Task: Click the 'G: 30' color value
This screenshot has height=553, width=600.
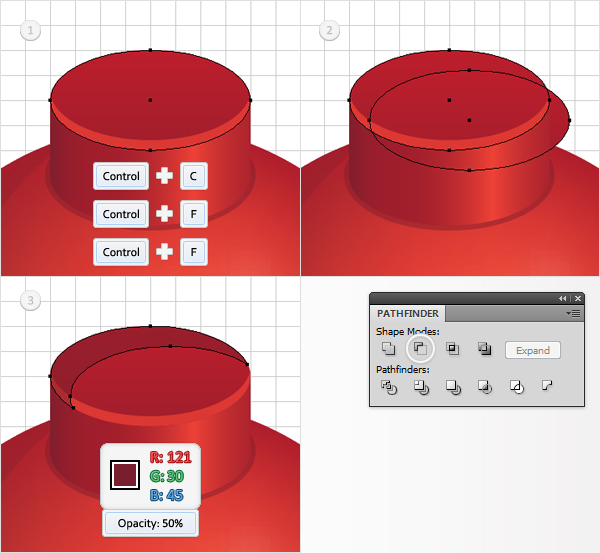Action: (x=166, y=476)
